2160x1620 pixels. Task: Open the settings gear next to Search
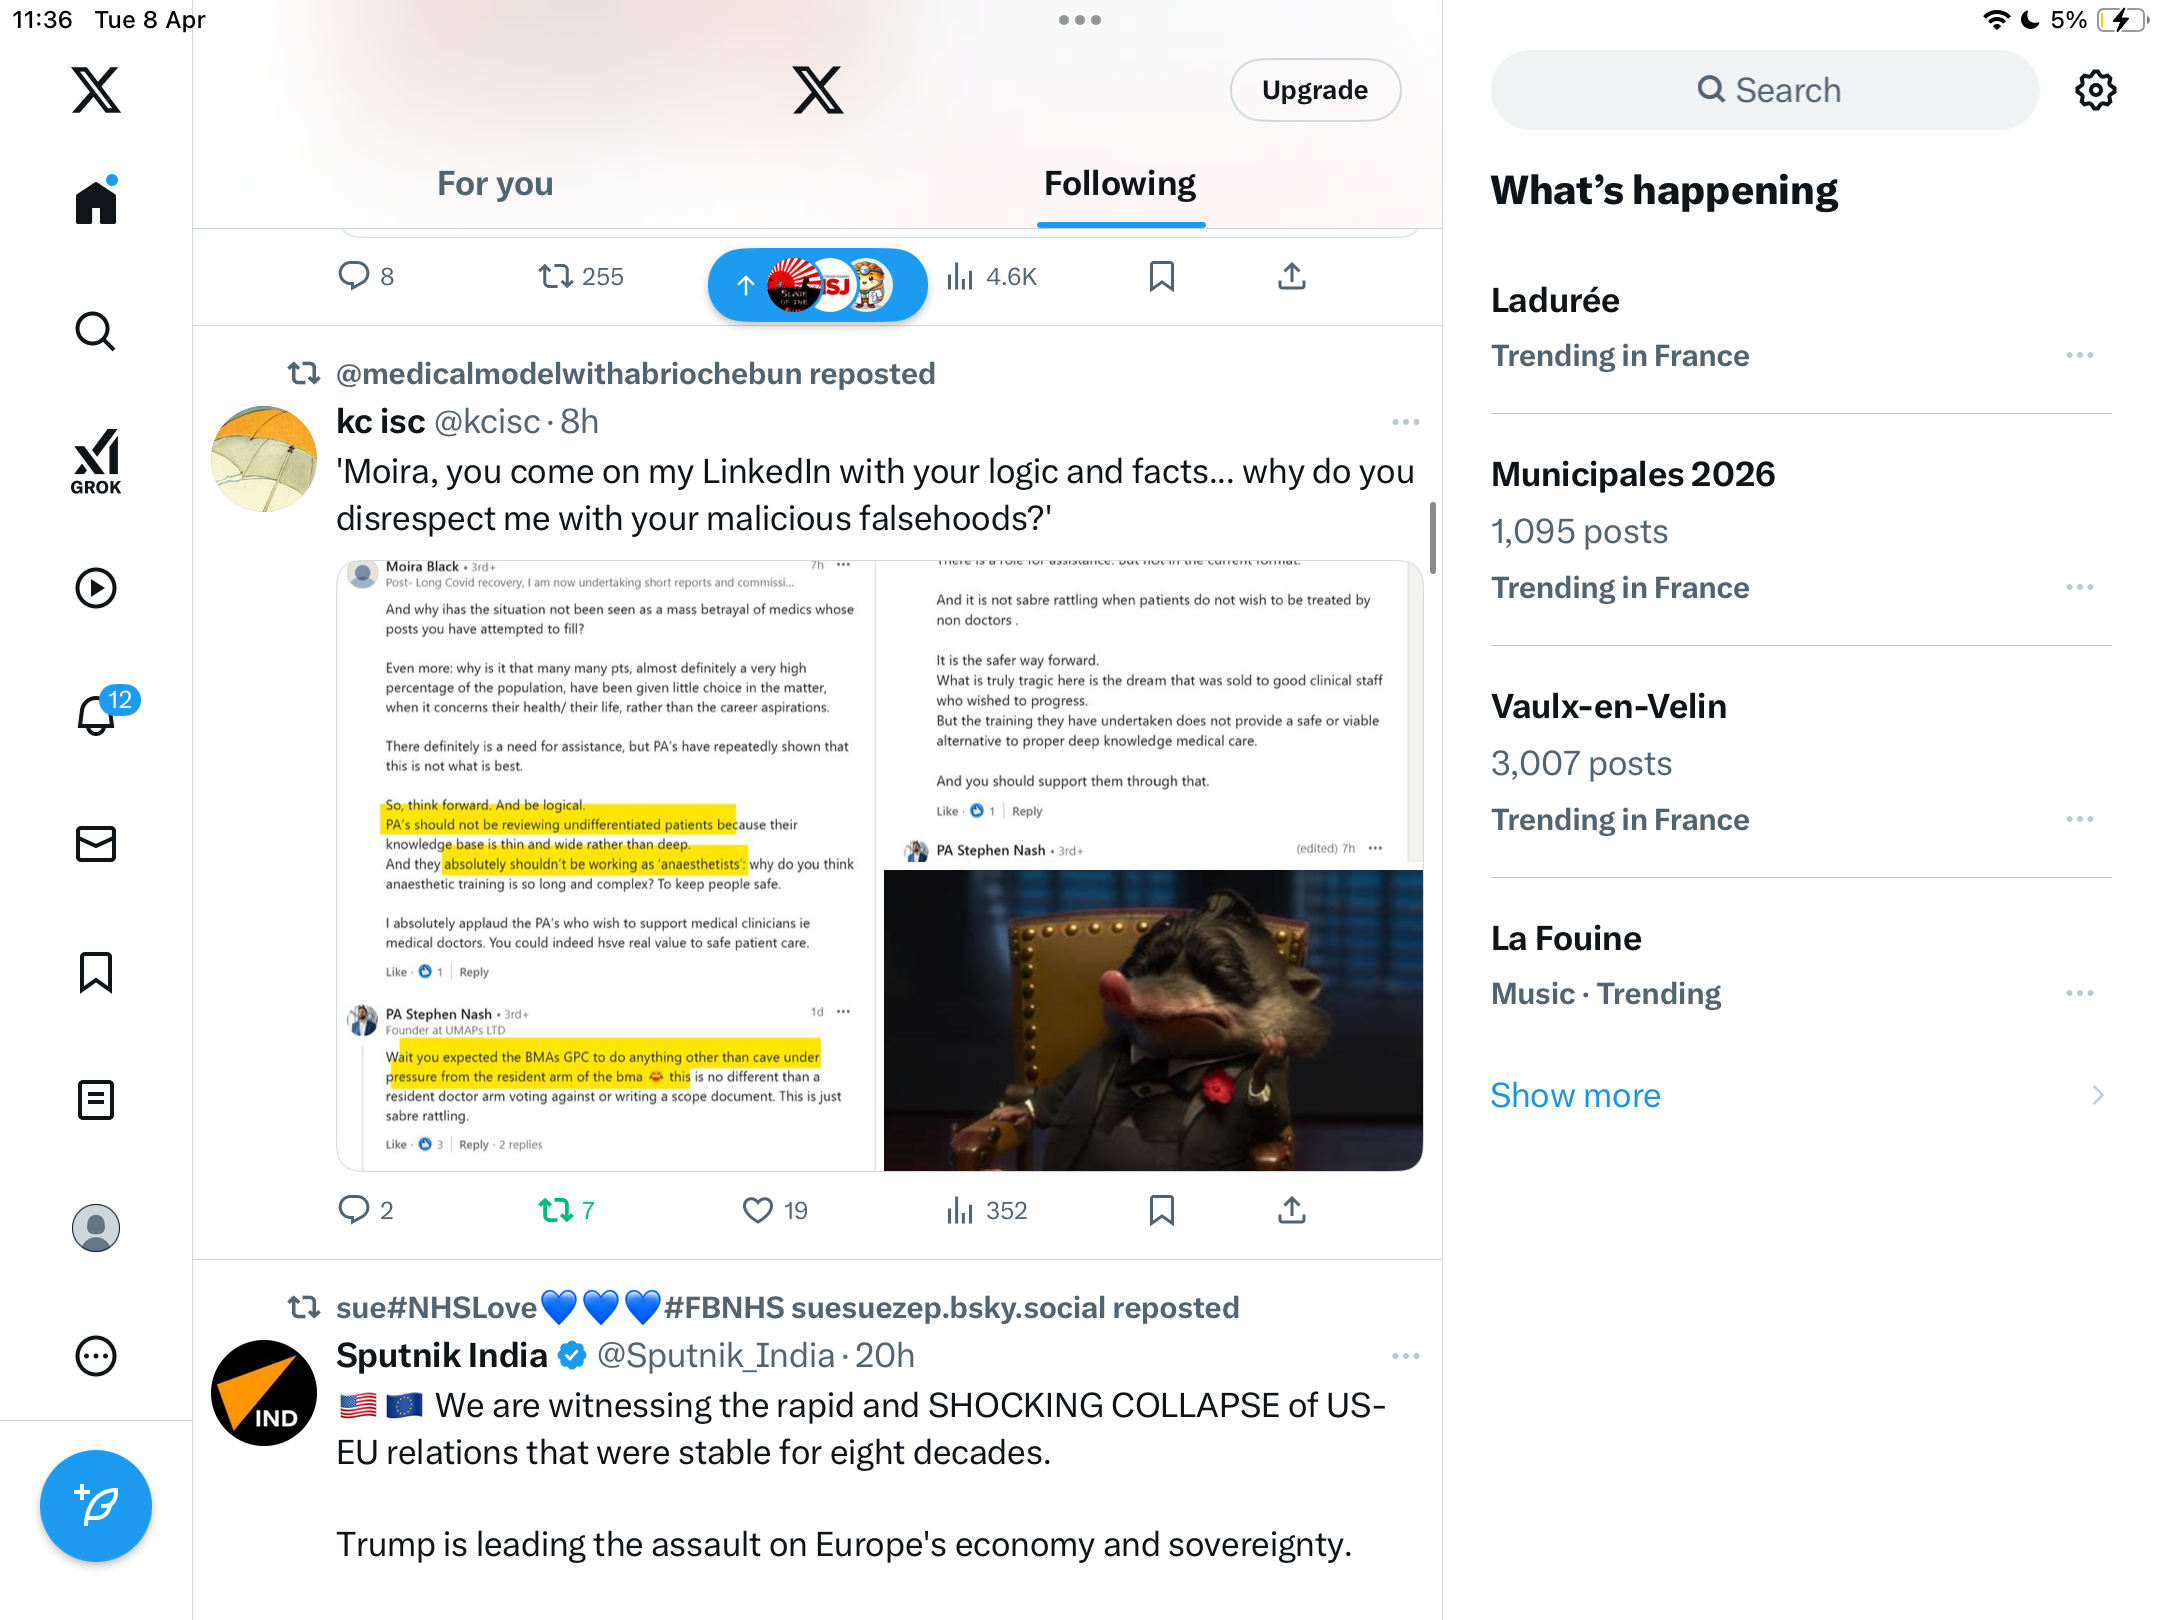(x=2096, y=90)
